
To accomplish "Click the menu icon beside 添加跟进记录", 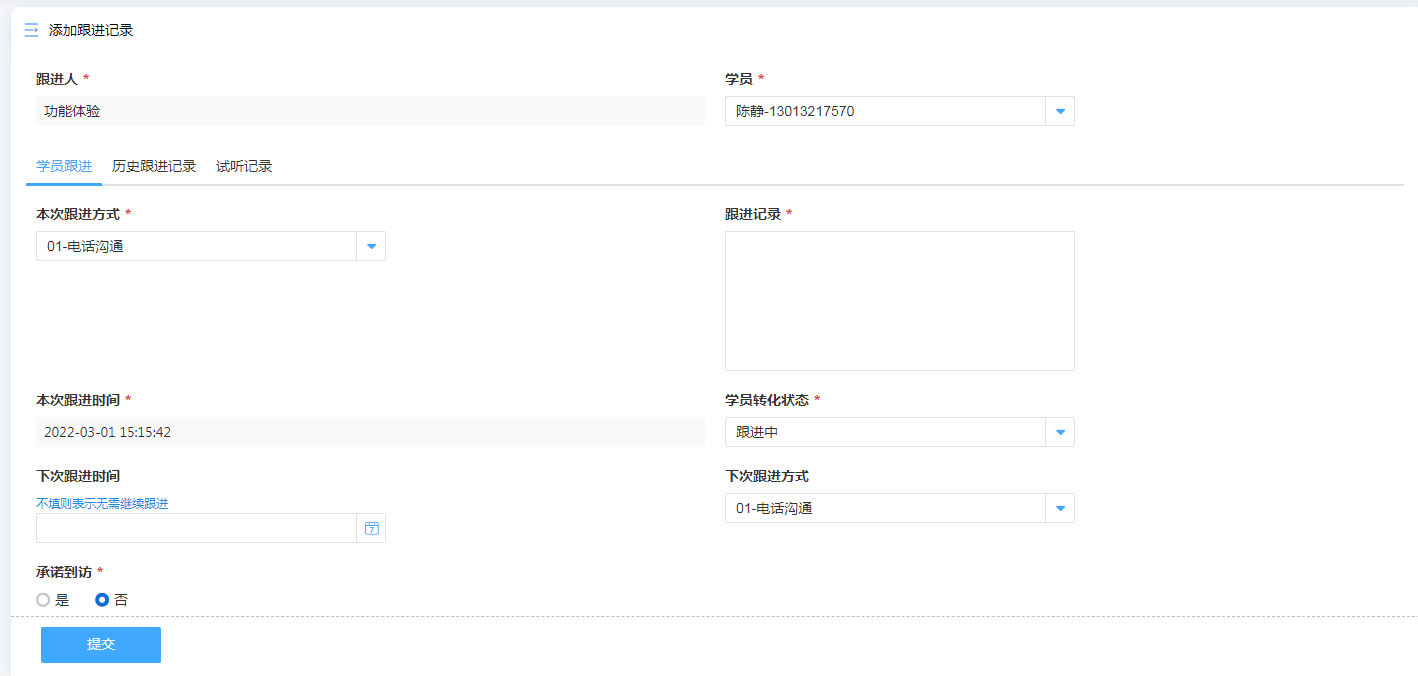I will click(x=31, y=30).
